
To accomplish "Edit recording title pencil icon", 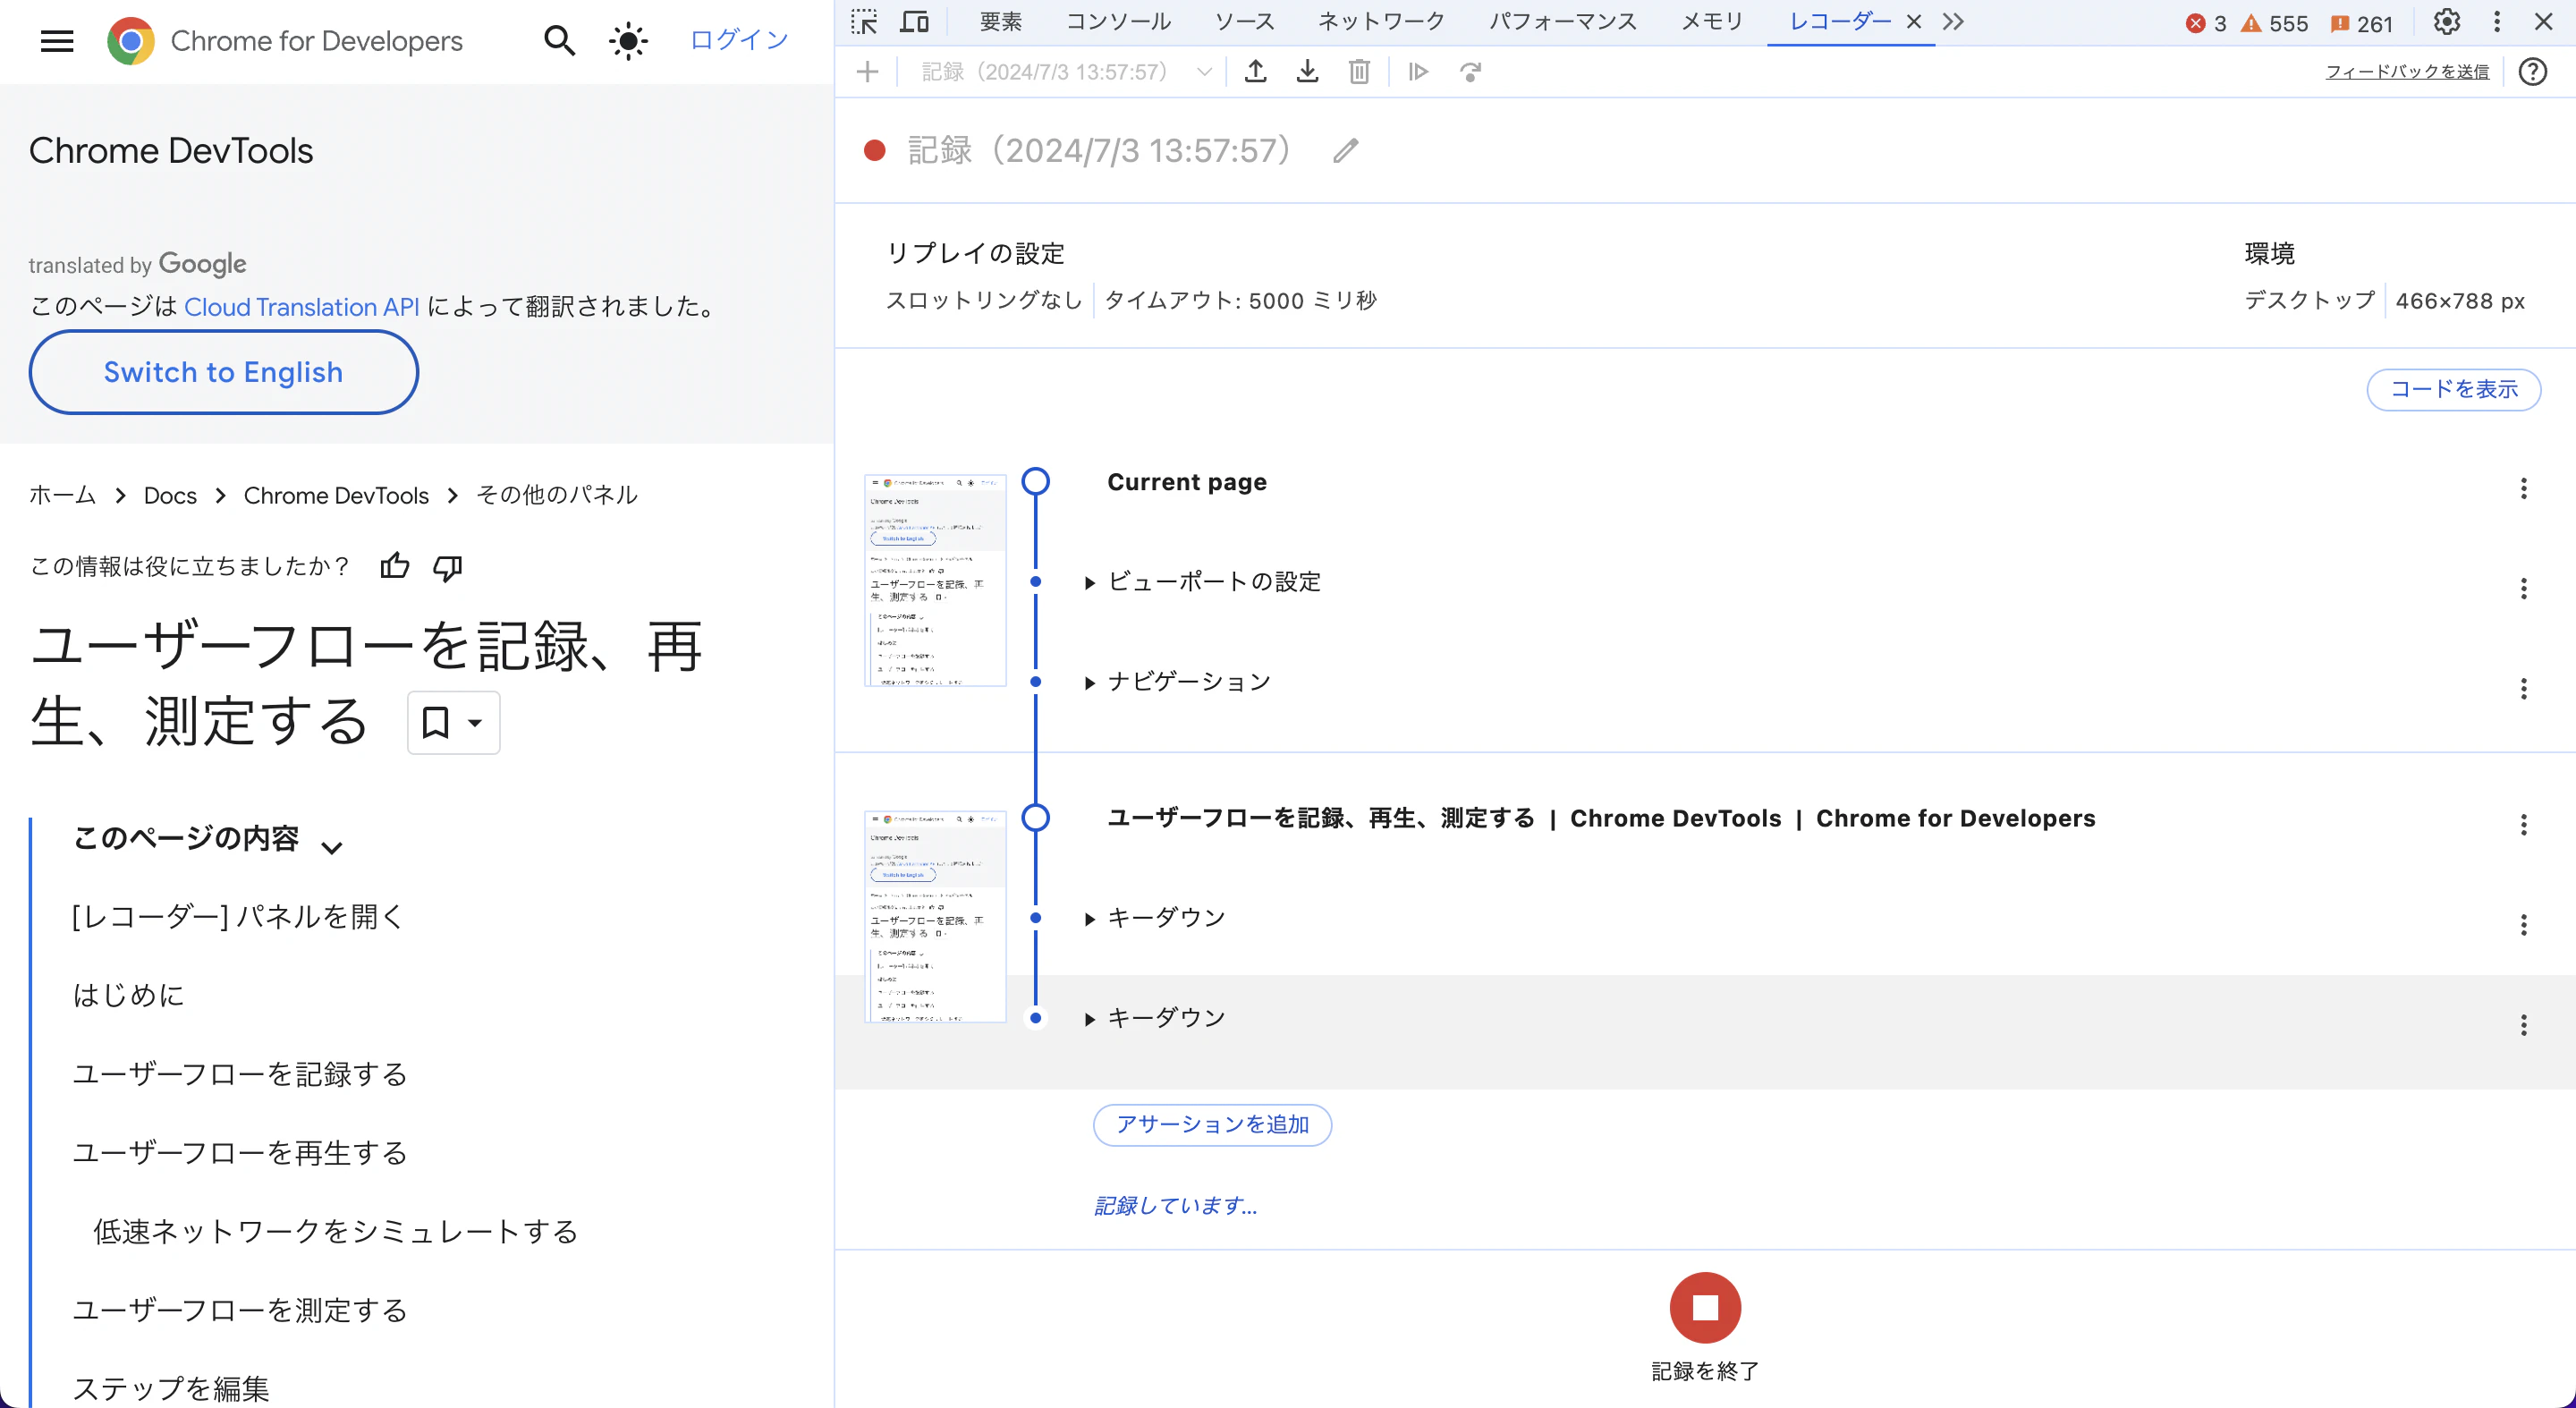I will [1346, 150].
